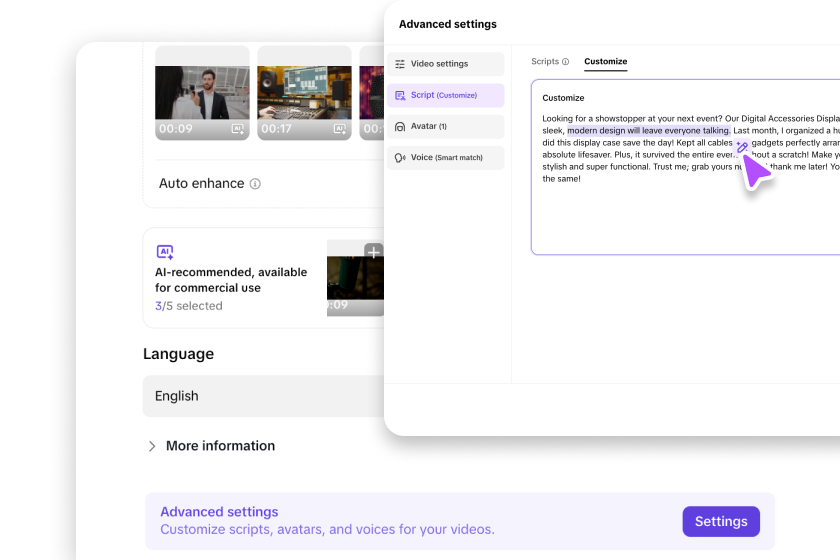Click the script icon beside Script (Customize)

coord(400,95)
